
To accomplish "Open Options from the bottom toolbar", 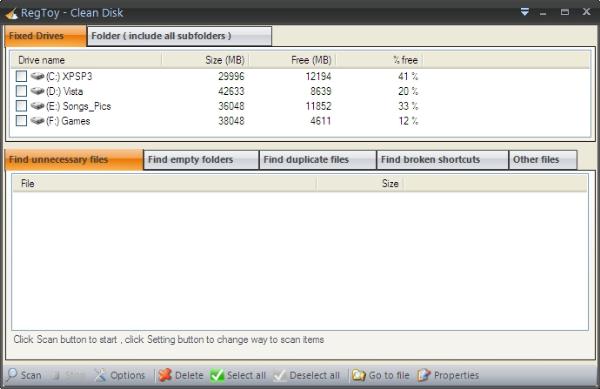I will (120, 375).
